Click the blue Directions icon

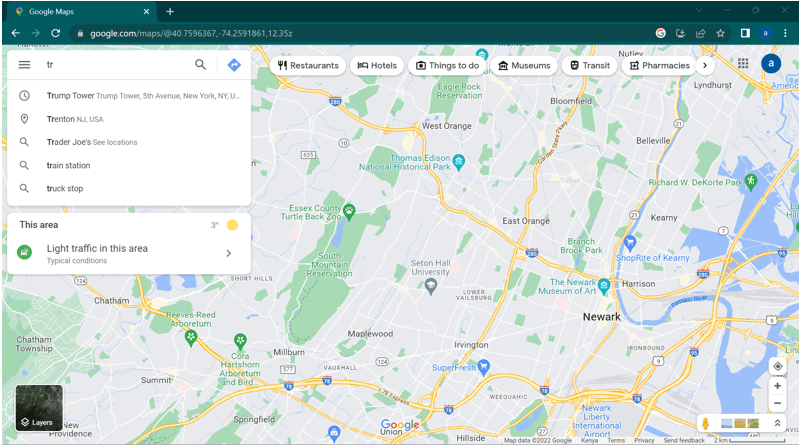(233, 65)
